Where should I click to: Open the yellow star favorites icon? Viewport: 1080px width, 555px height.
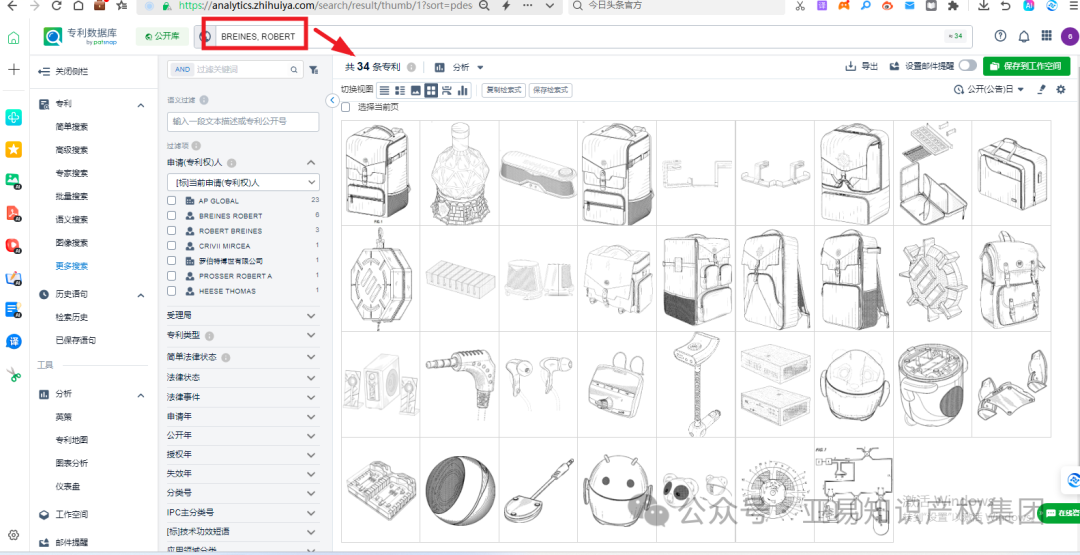[13, 149]
